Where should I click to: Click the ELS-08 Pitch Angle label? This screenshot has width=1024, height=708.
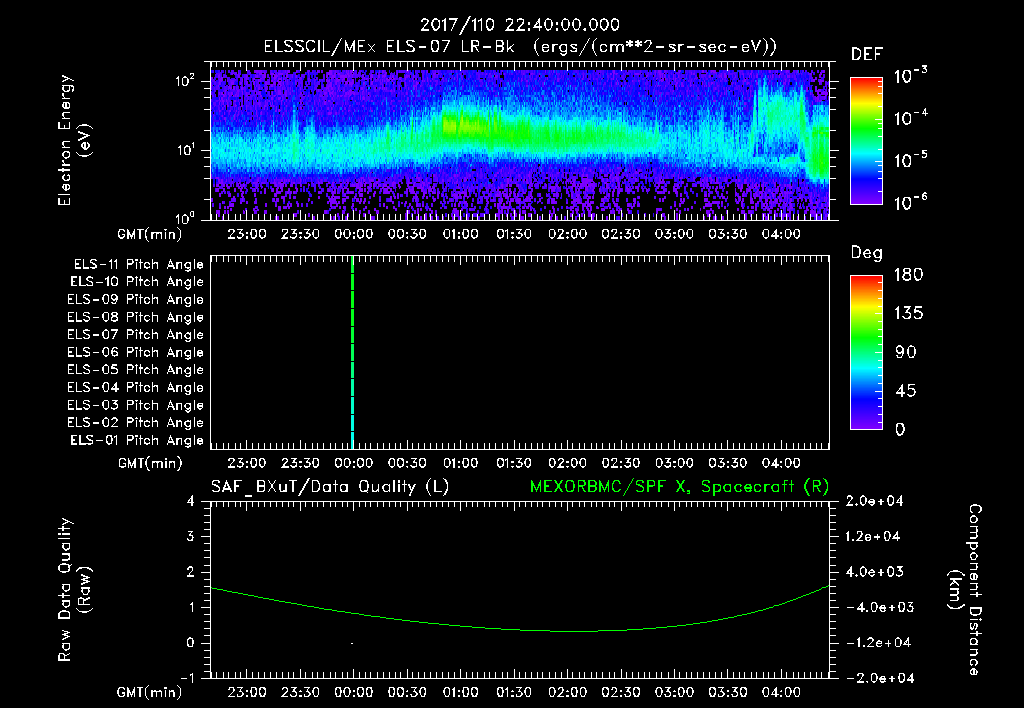click(136, 317)
